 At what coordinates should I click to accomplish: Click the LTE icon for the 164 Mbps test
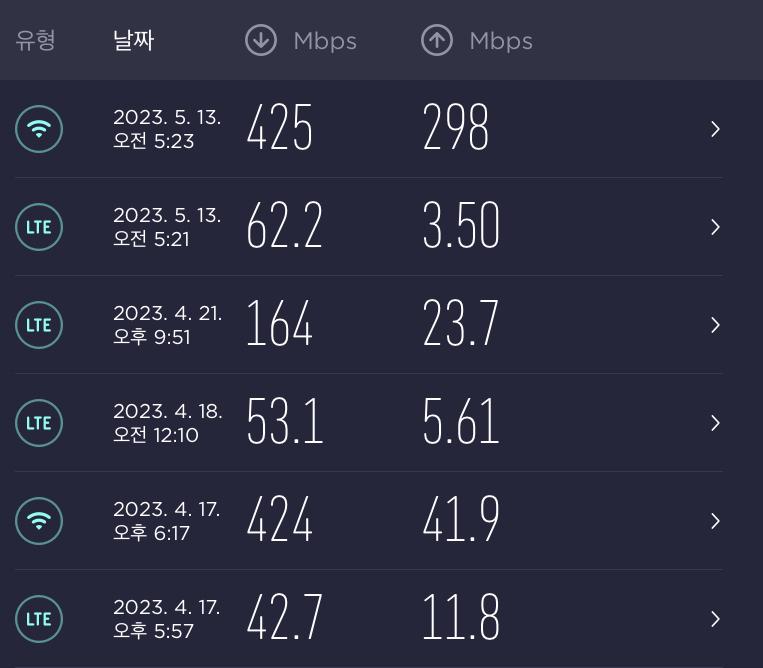(x=39, y=325)
